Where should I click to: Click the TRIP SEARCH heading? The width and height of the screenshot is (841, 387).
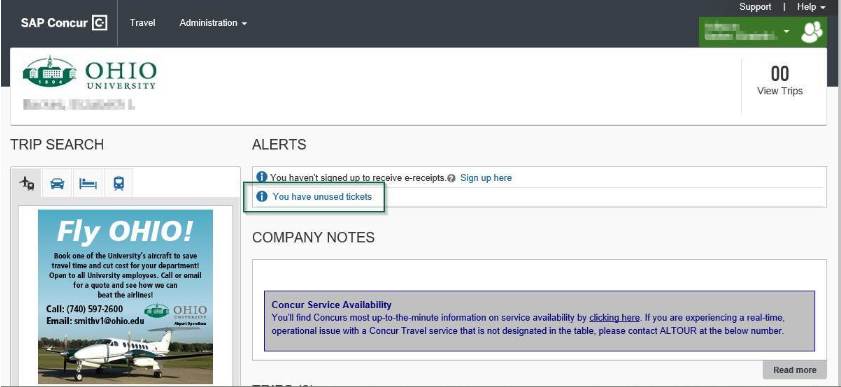[x=57, y=145]
